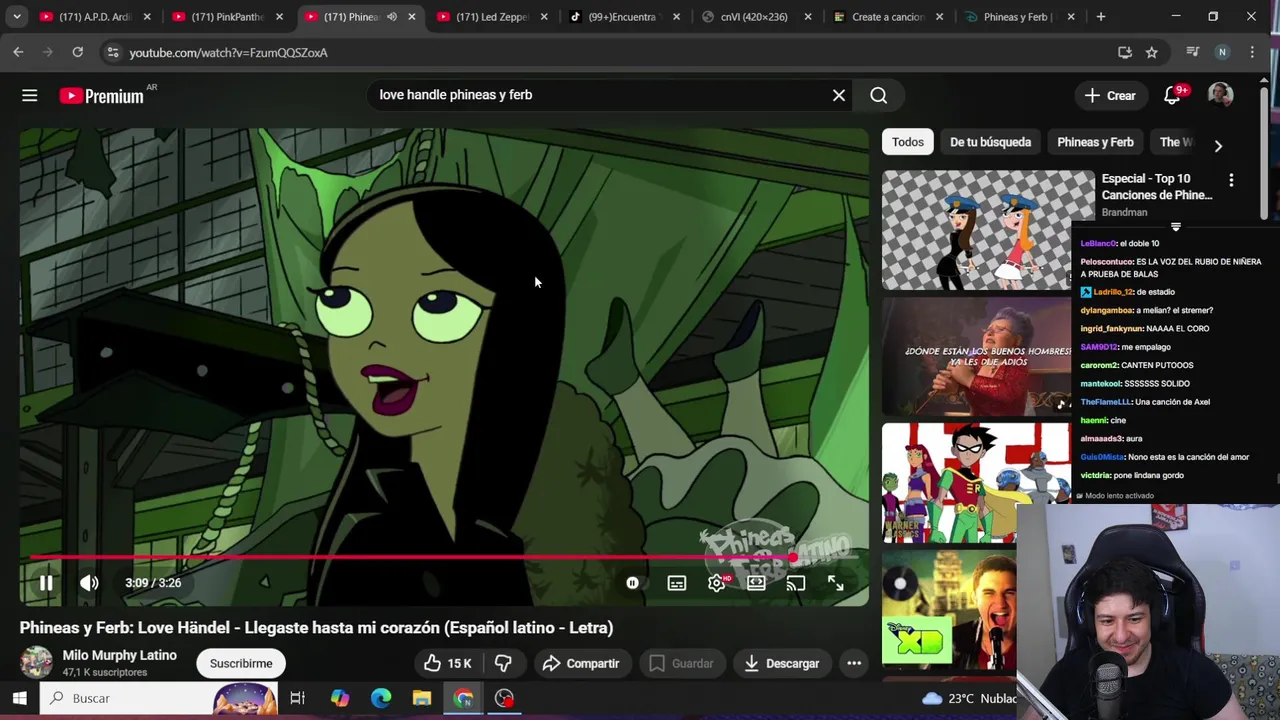
Task: Open Microsoft Edge from taskbar
Action: (381, 698)
